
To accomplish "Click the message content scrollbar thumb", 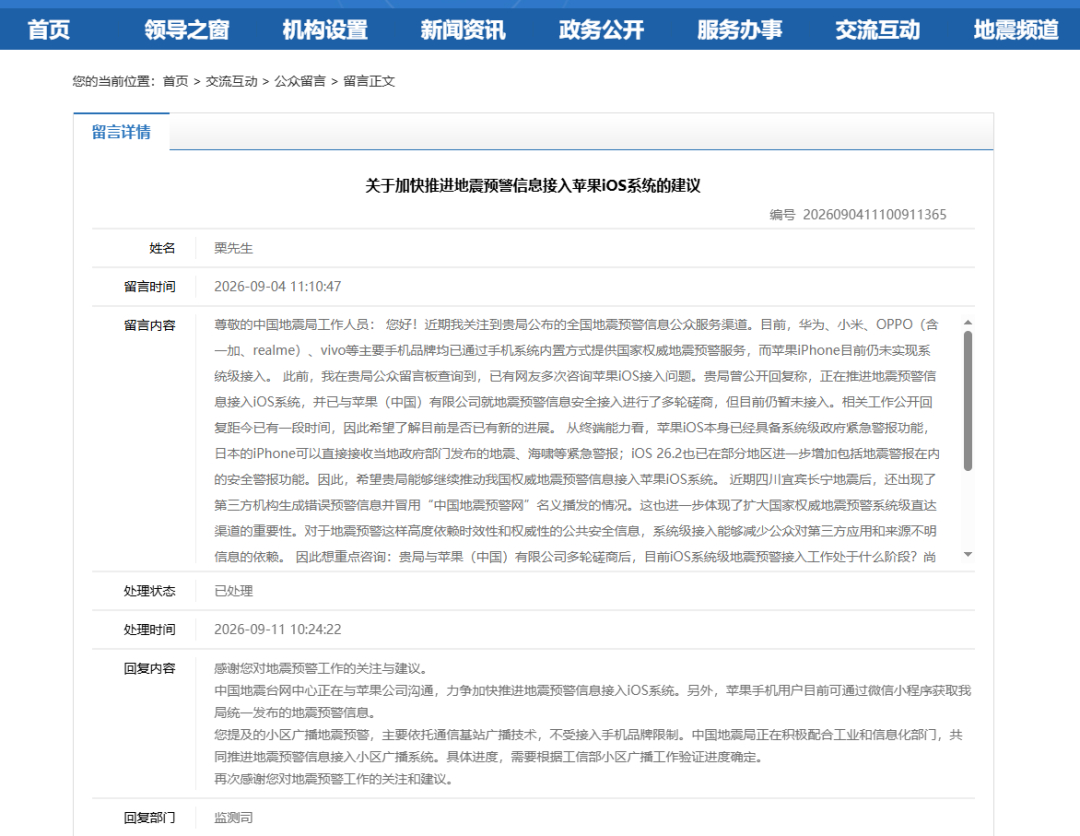I will 968,401.
